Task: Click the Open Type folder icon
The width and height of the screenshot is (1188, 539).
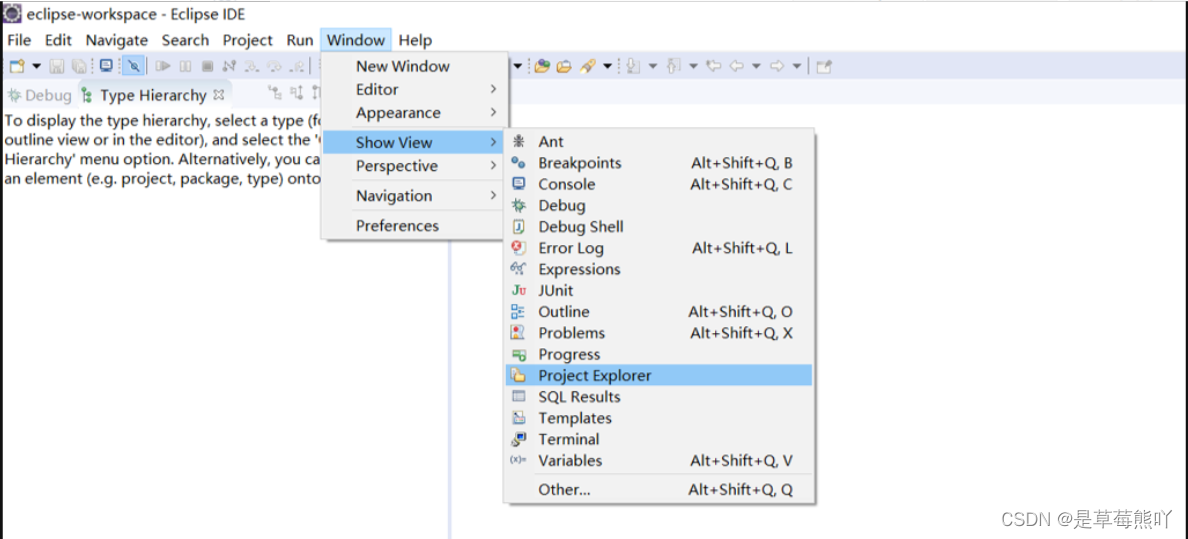Action: coord(542,66)
